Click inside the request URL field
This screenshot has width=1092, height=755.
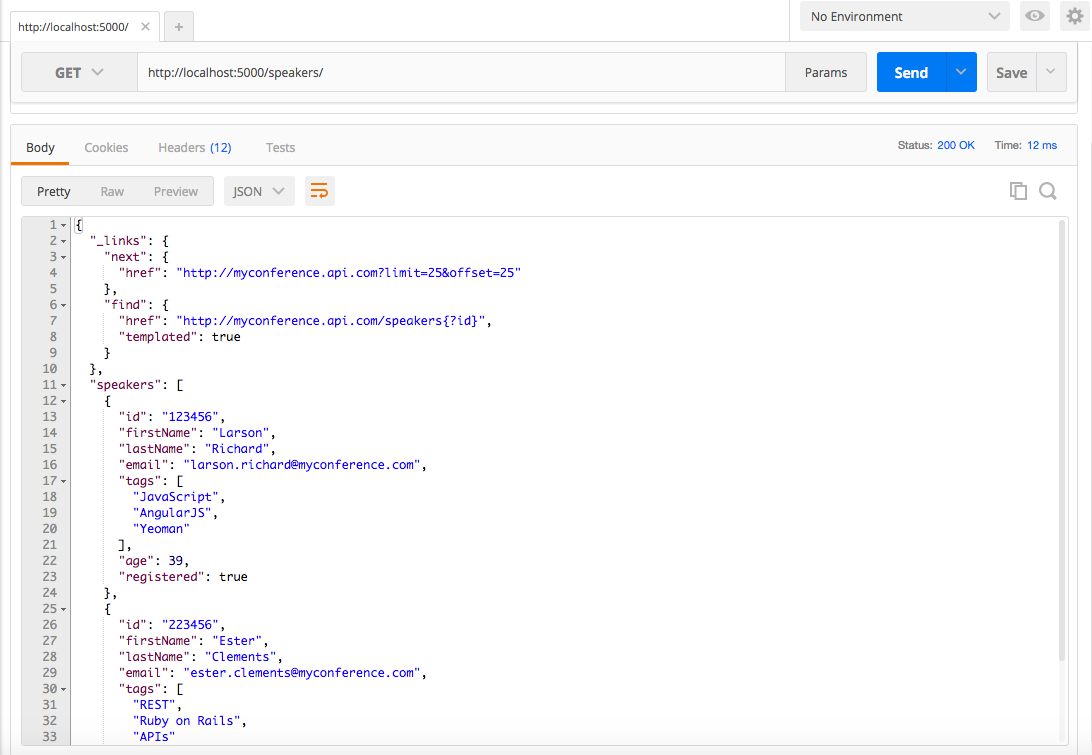400,71
